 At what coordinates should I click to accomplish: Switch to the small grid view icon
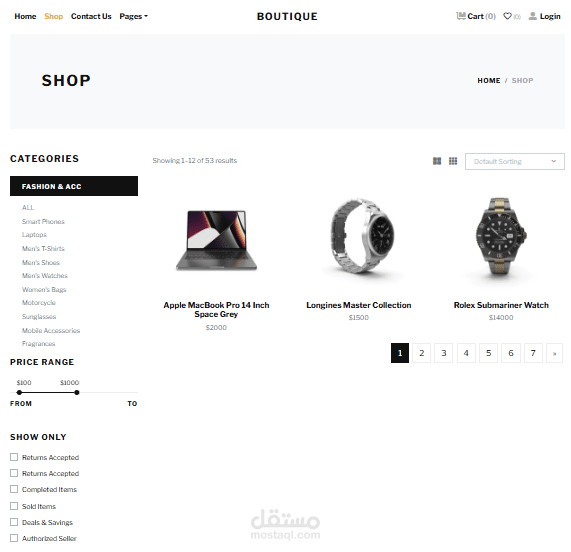(x=453, y=161)
